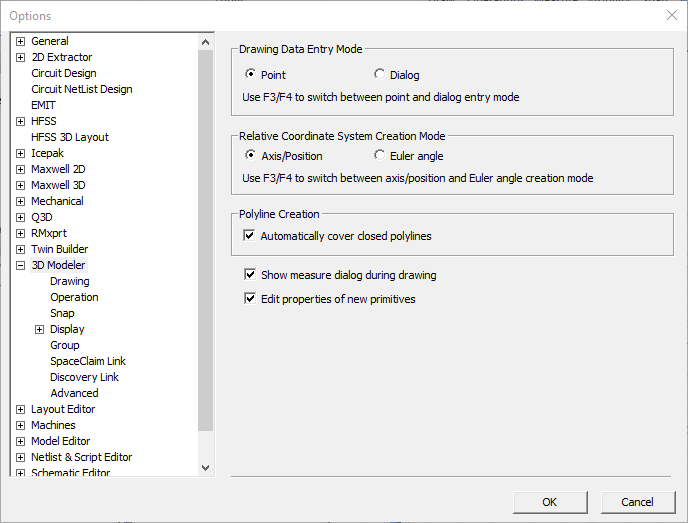Toggle Automatically cover closed polylines
The image size is (688, 523).
coord(250,236)
